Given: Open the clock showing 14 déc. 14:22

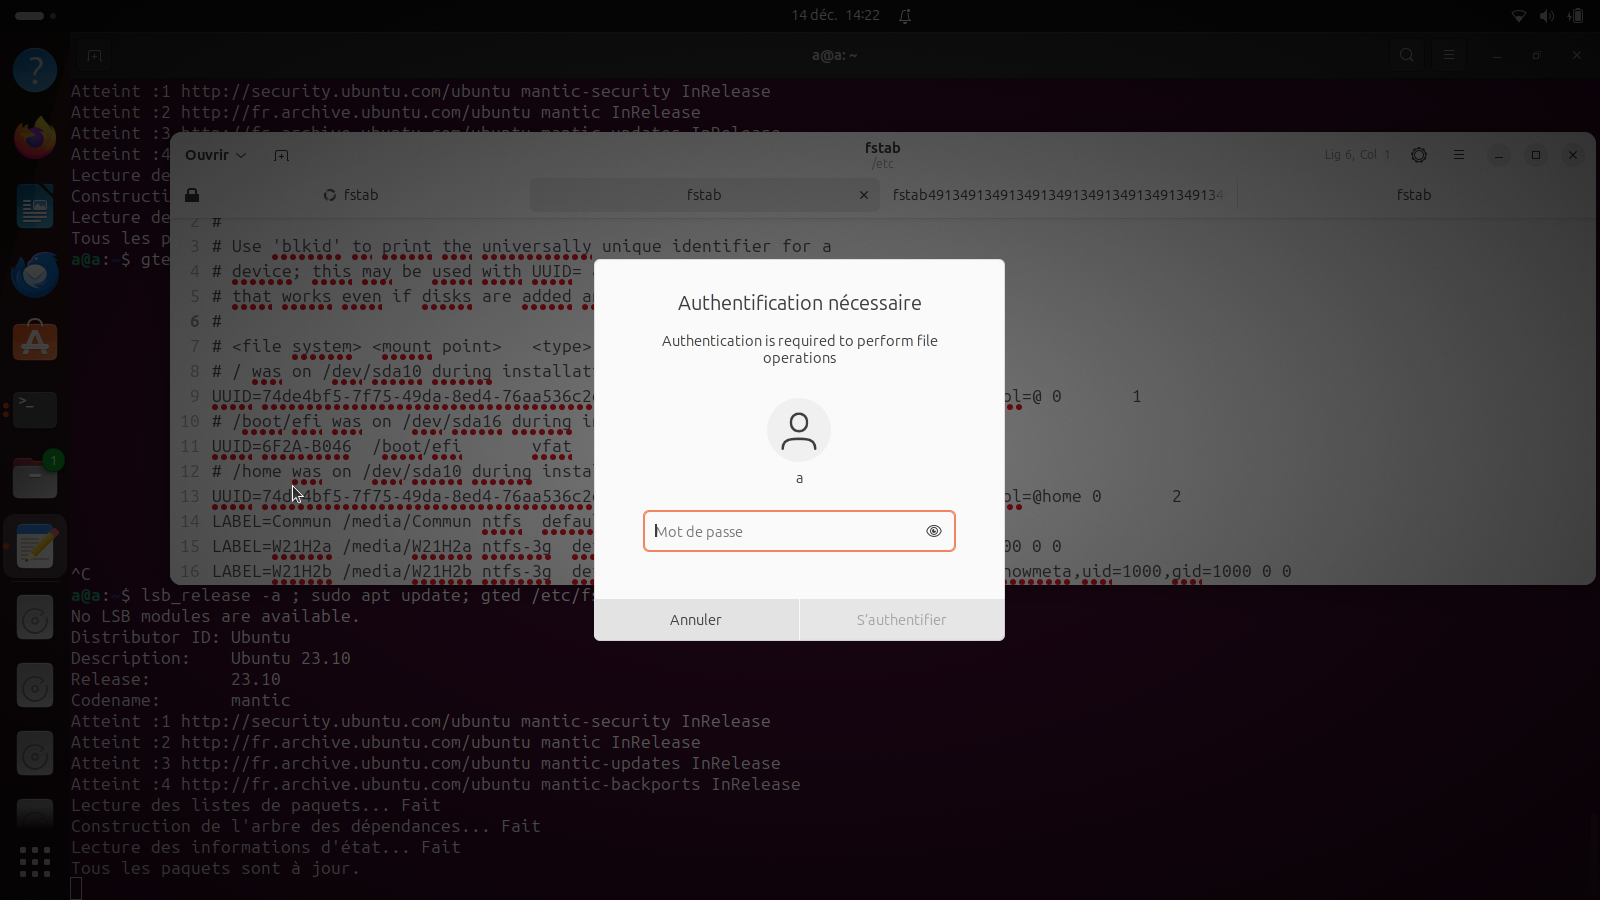Looking at the screenshot, I should coord(835,15).
